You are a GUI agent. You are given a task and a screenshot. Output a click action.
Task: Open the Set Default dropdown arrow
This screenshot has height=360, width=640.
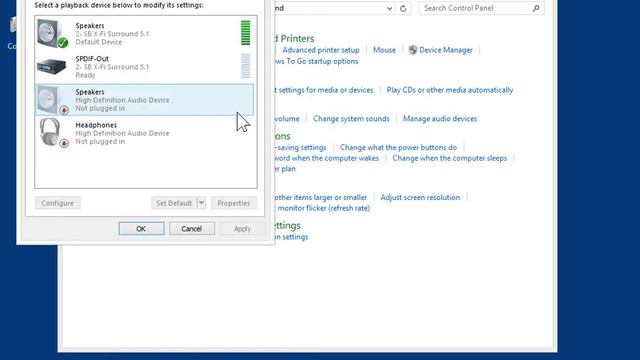[201, 203]
